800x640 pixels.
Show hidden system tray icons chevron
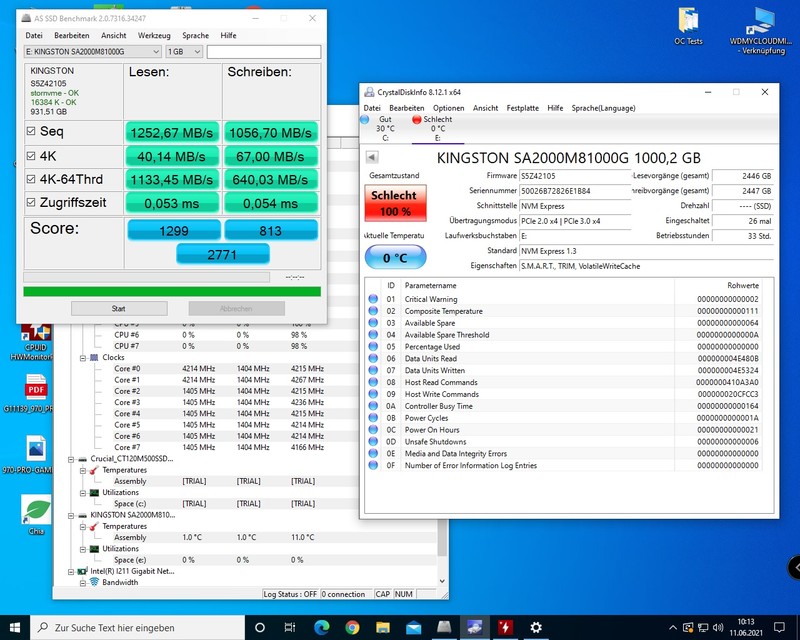[x=673, y=627]
